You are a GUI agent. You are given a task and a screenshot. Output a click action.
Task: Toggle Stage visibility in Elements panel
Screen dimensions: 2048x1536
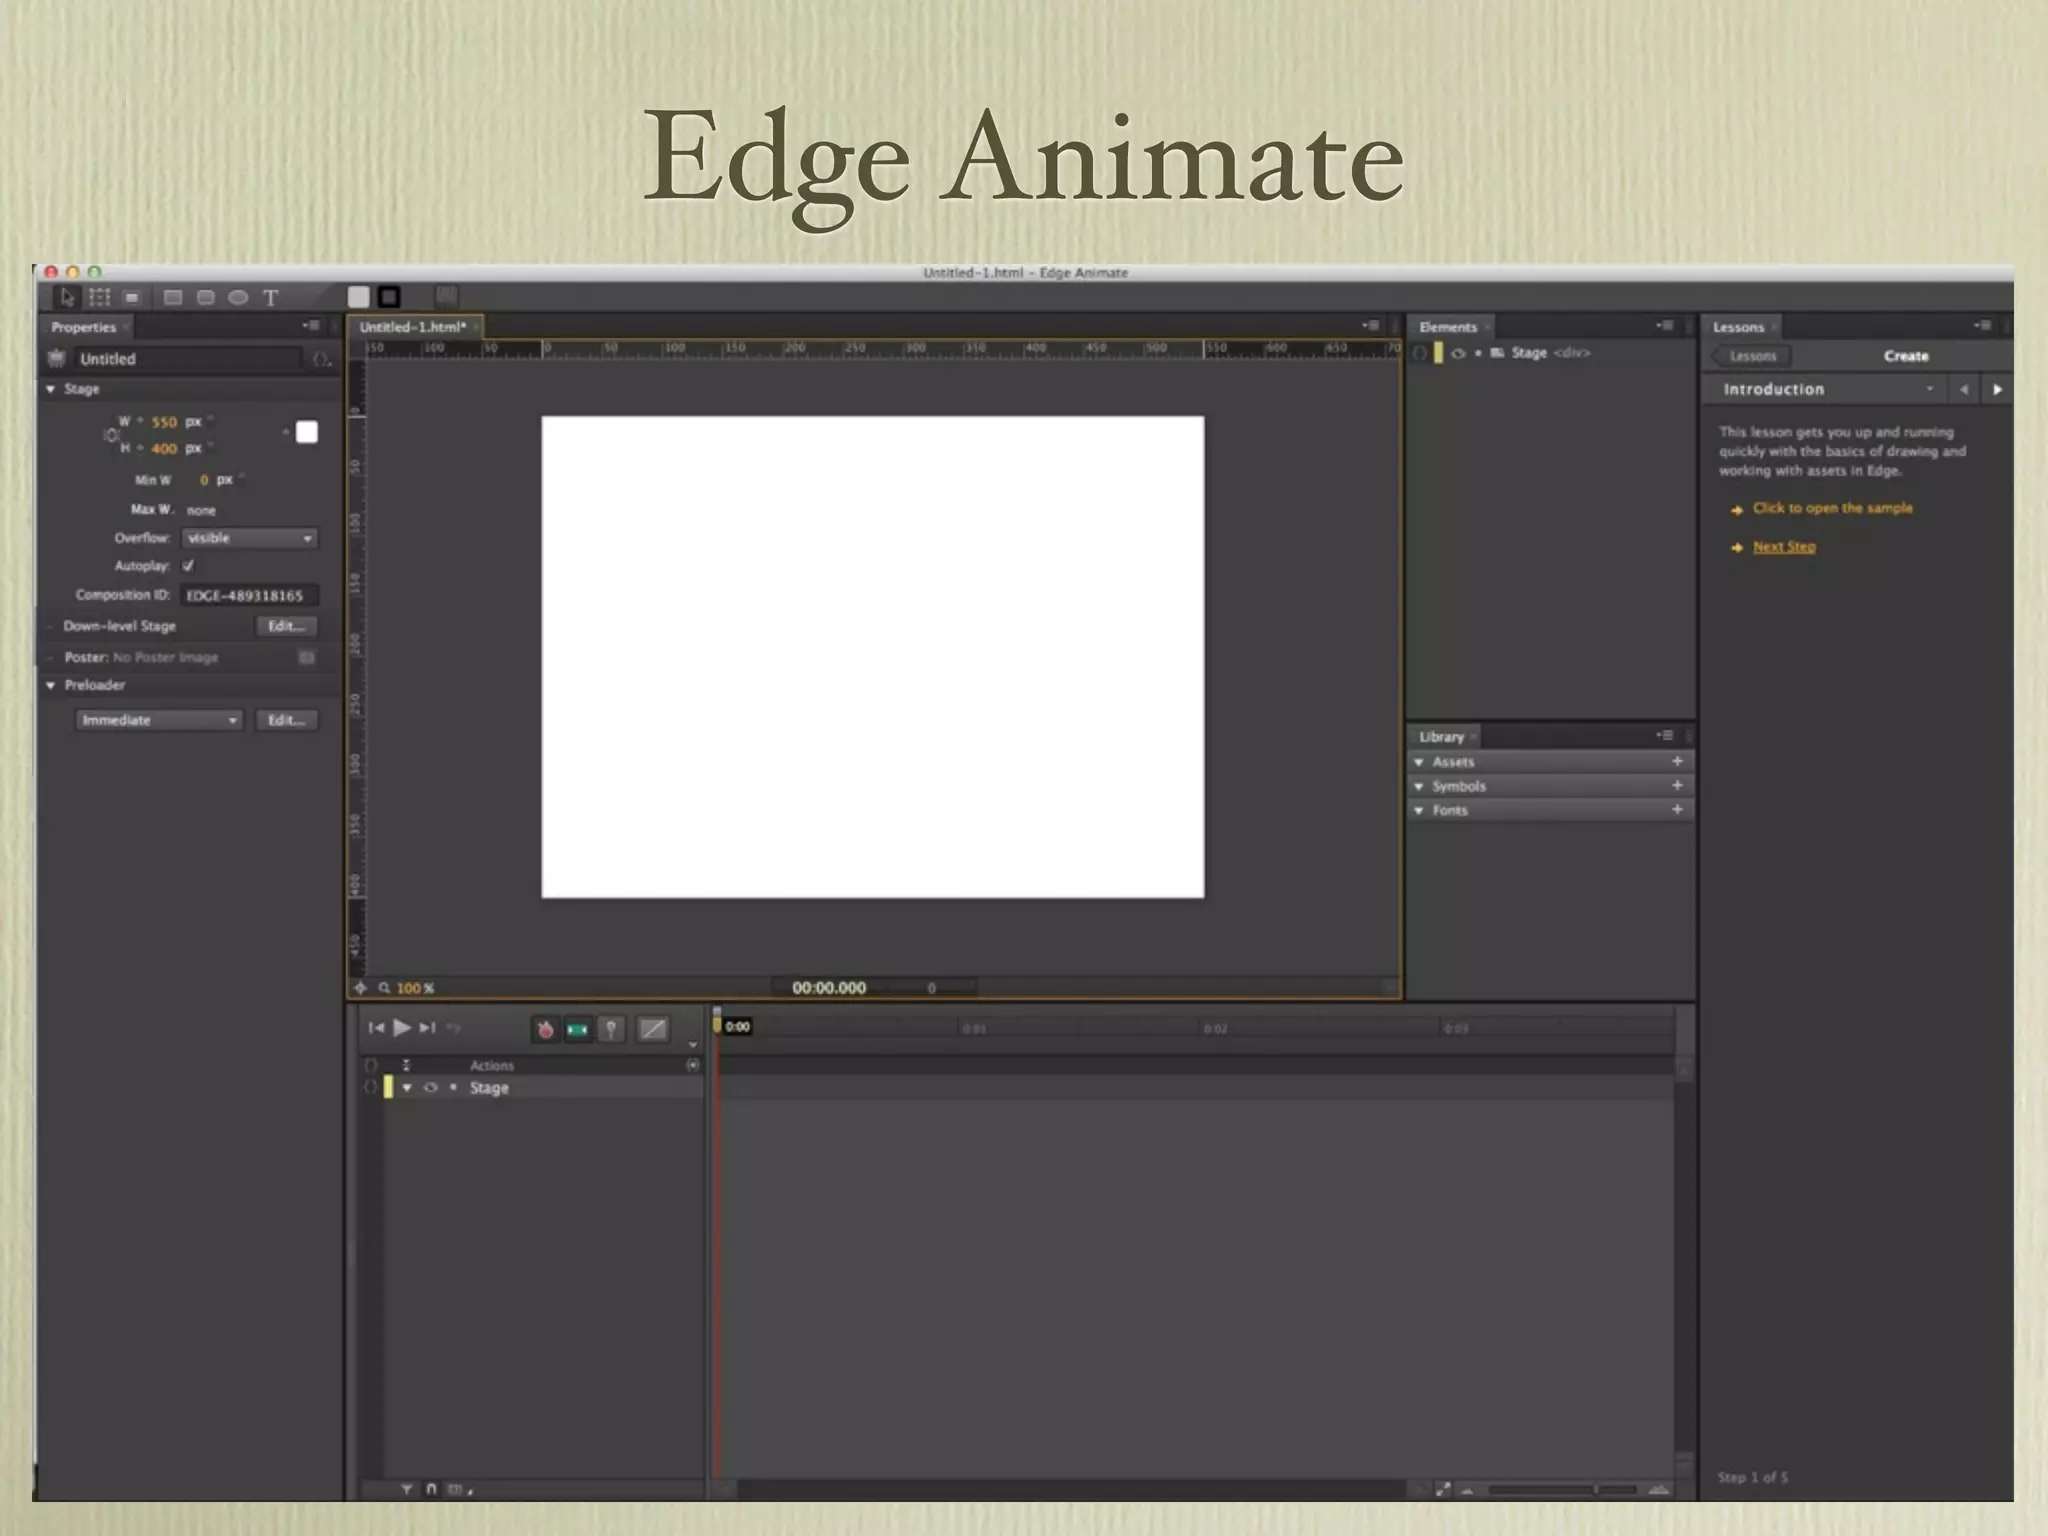[1458, 353]
